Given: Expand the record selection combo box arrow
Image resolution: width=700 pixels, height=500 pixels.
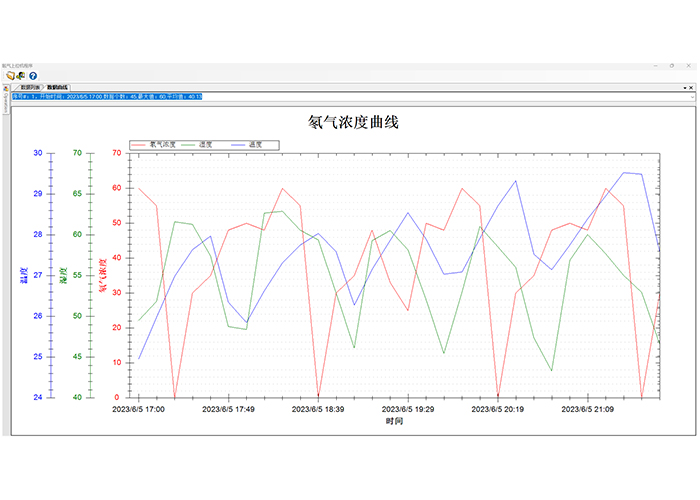Looking at the screenshot, I should [690, 97].
